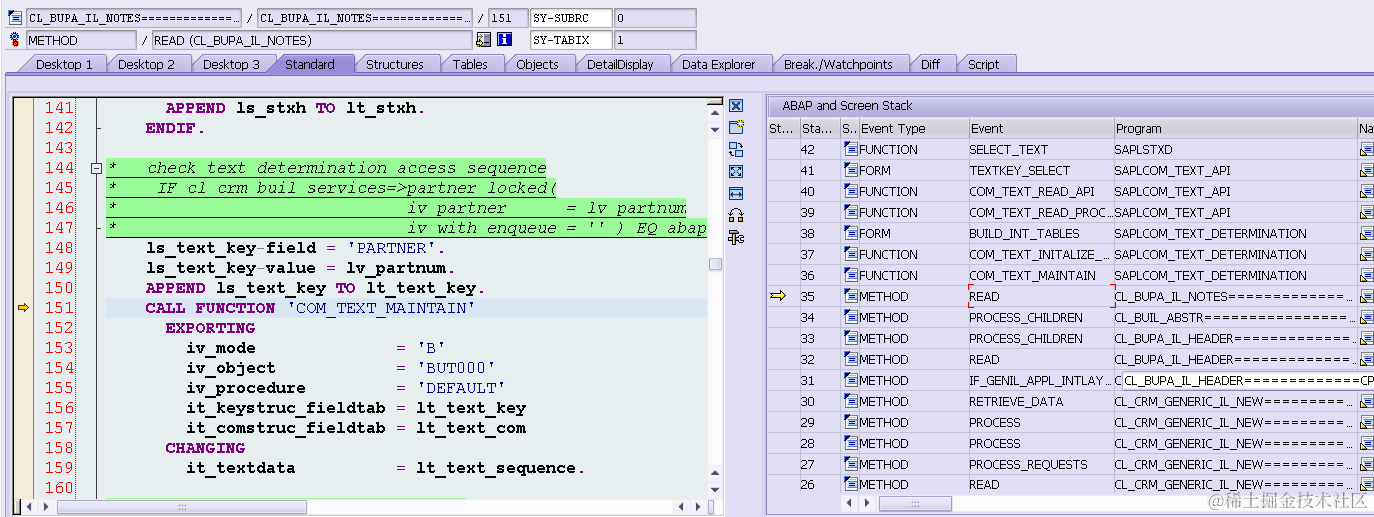
Task: Click the Event Type column header
Action: click(913, 128)
